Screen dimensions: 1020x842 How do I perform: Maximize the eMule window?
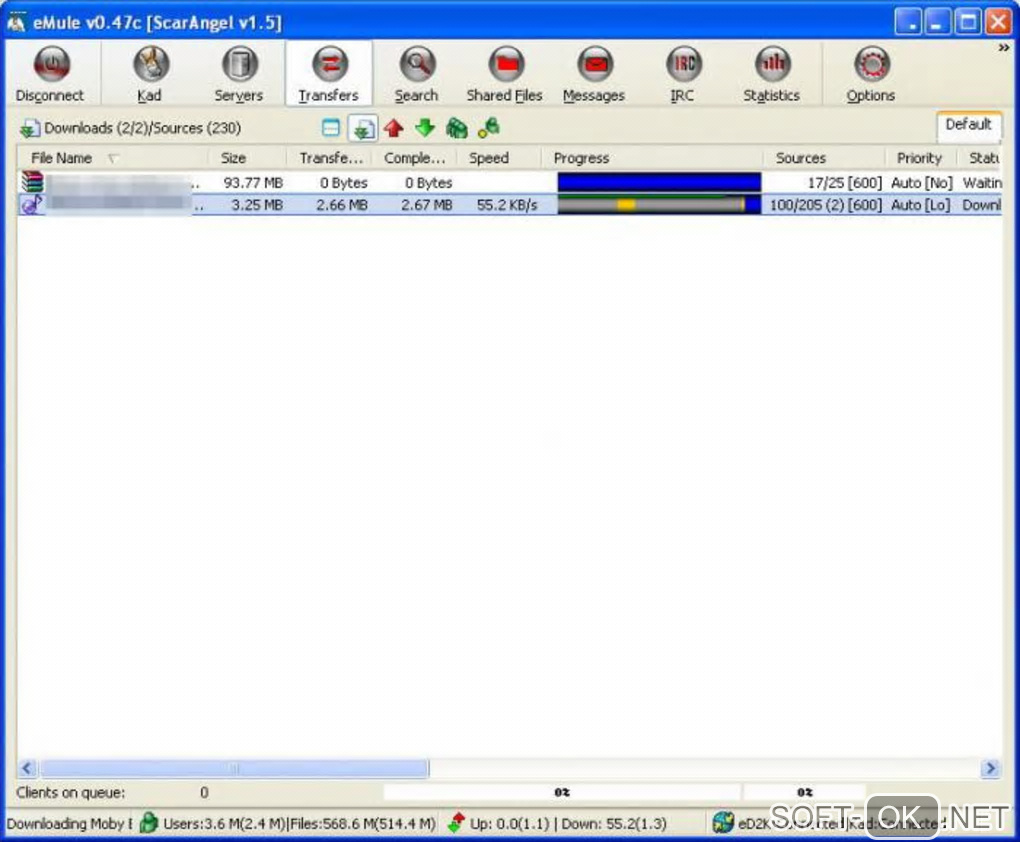coord(967,22)
